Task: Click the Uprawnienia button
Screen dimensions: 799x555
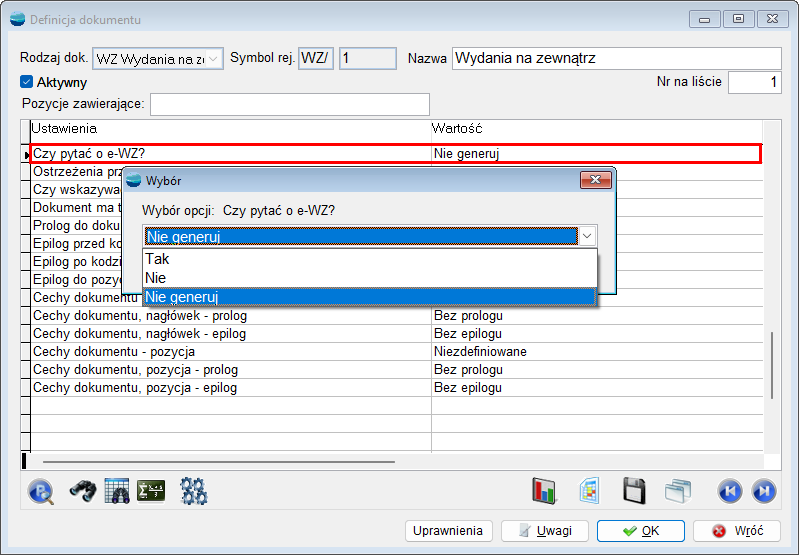Action: click(449, 531)
